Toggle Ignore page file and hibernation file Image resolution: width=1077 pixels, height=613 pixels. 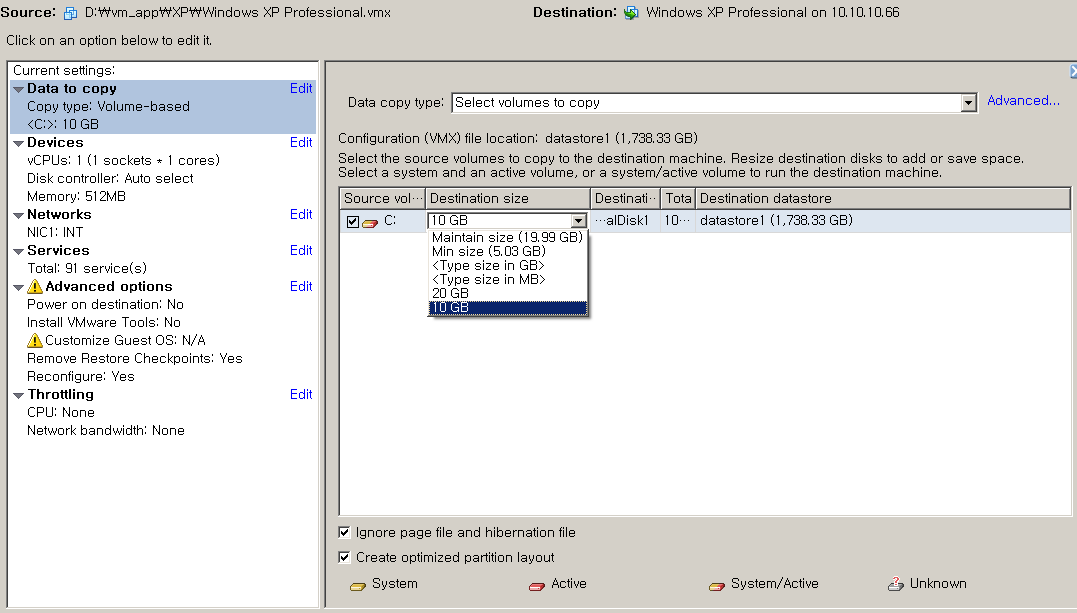(x=344, y=532)
